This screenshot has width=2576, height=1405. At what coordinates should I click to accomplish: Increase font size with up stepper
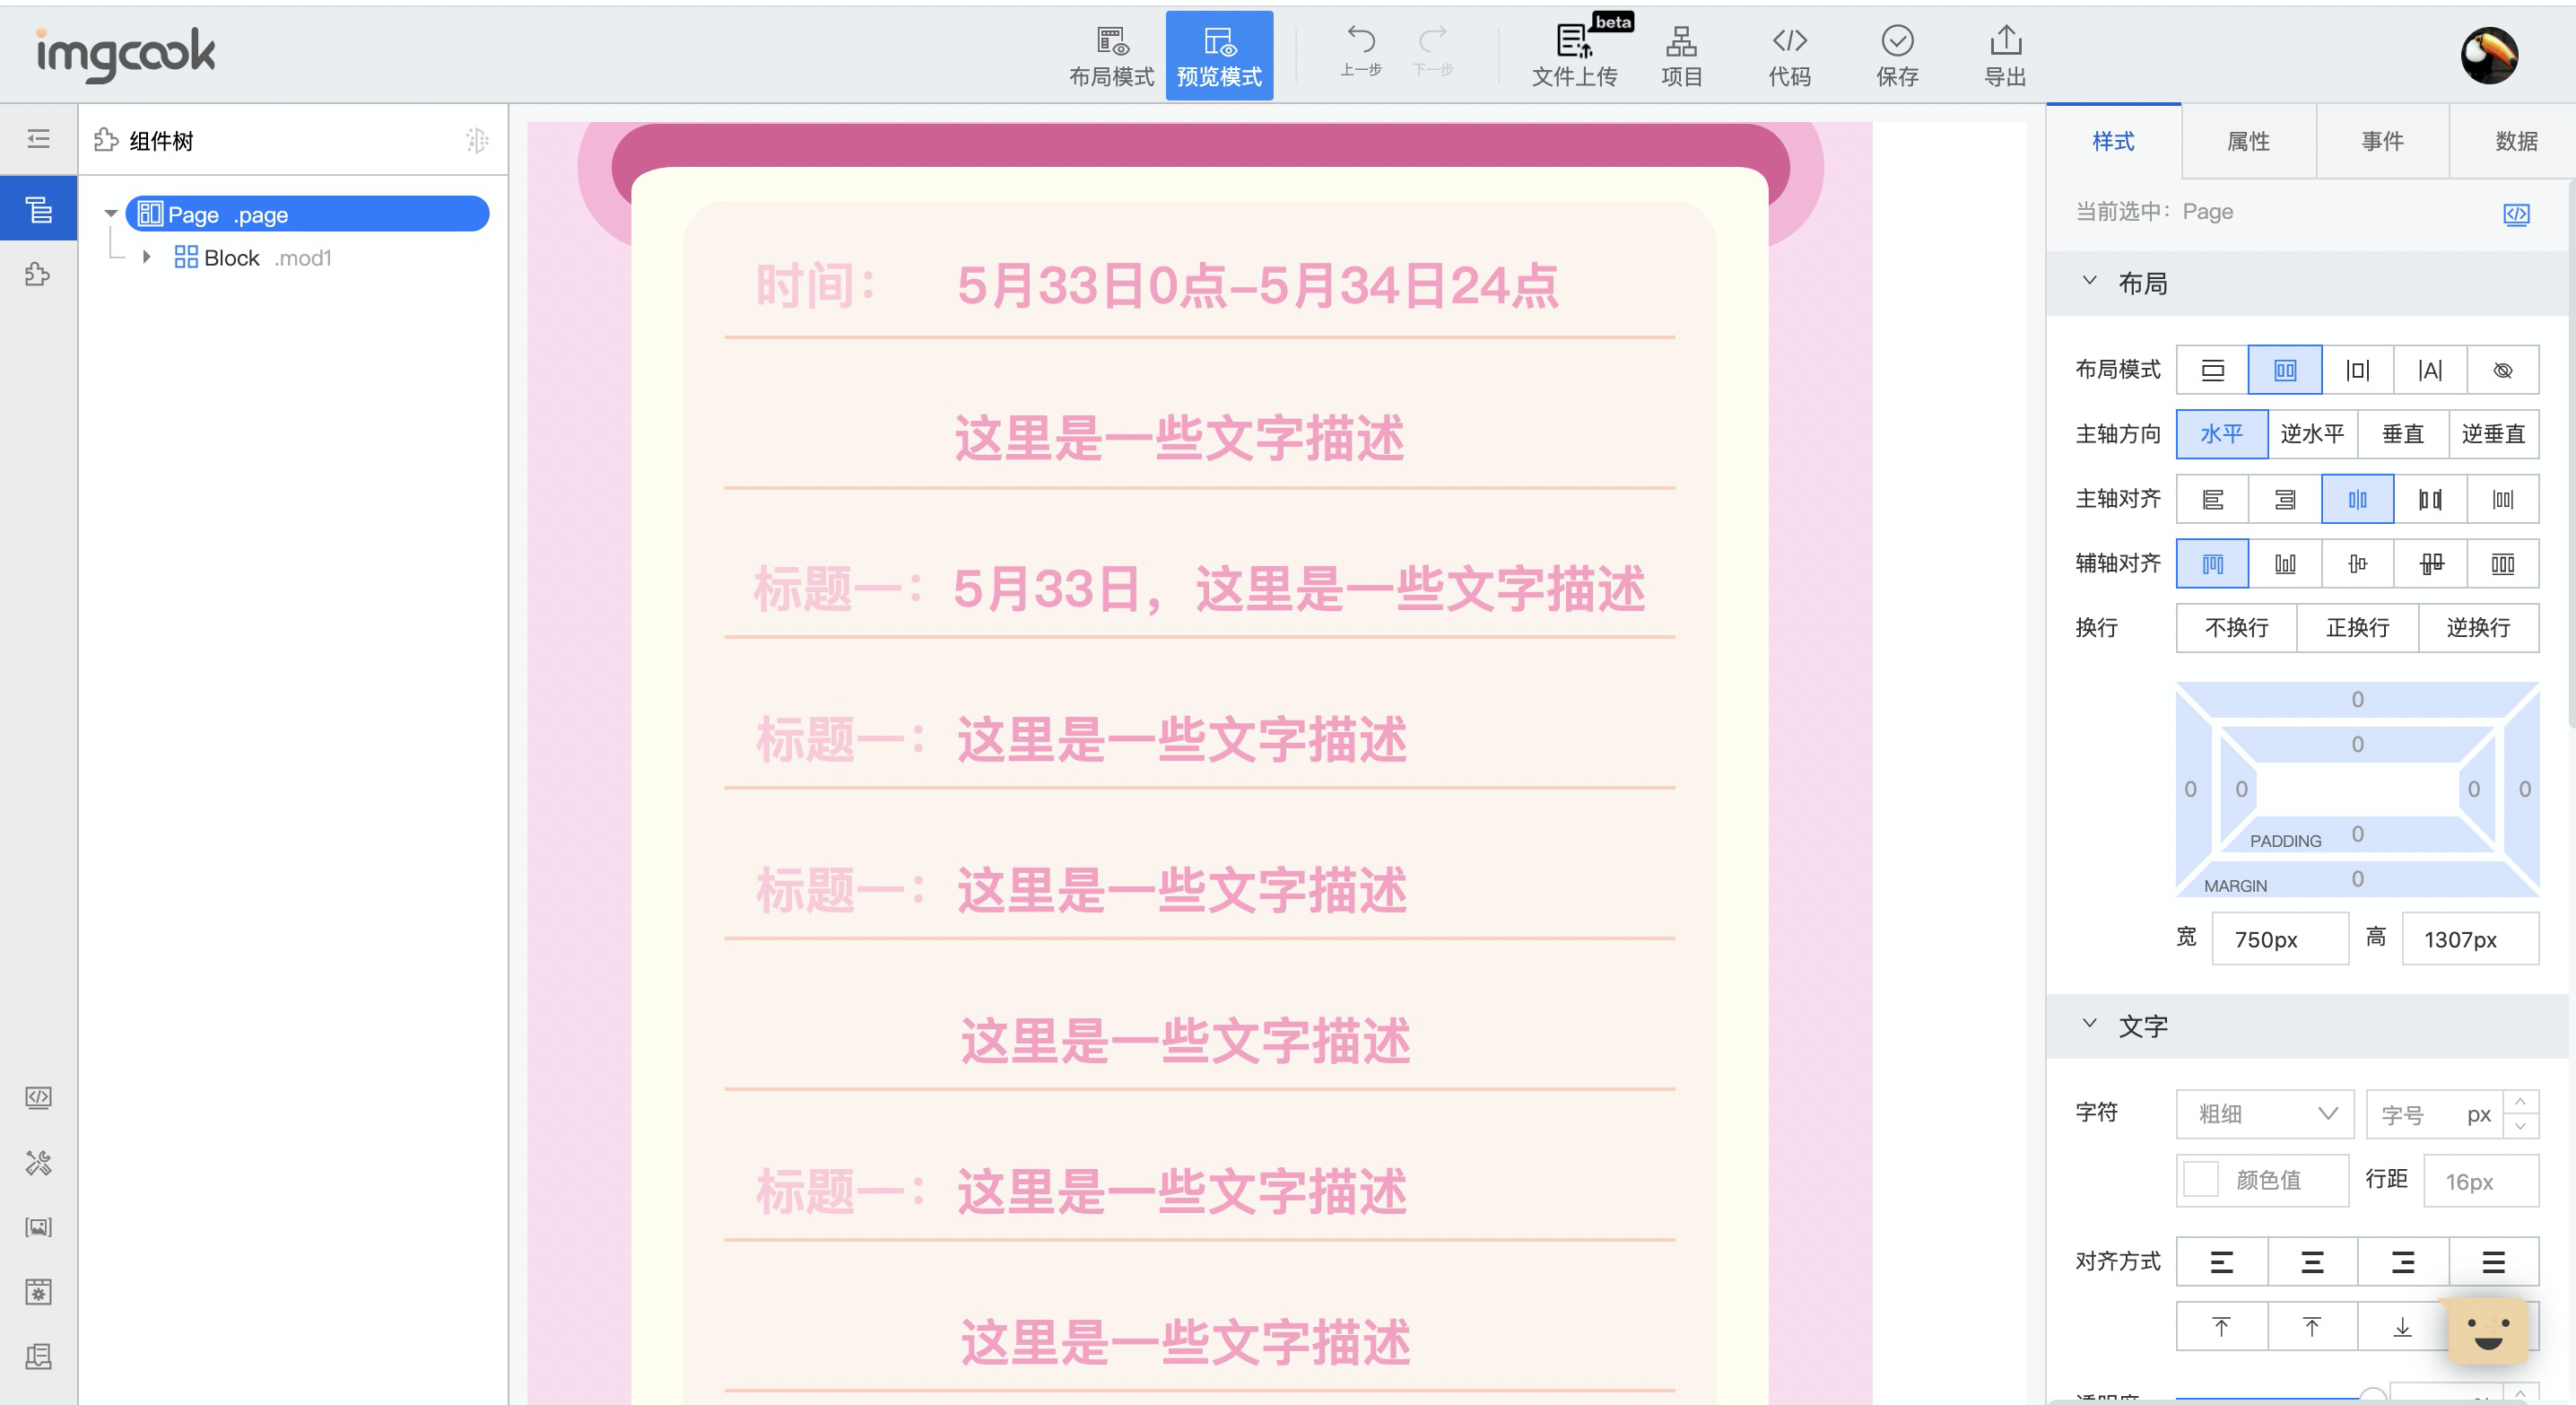click(x=2520, y=1102)
